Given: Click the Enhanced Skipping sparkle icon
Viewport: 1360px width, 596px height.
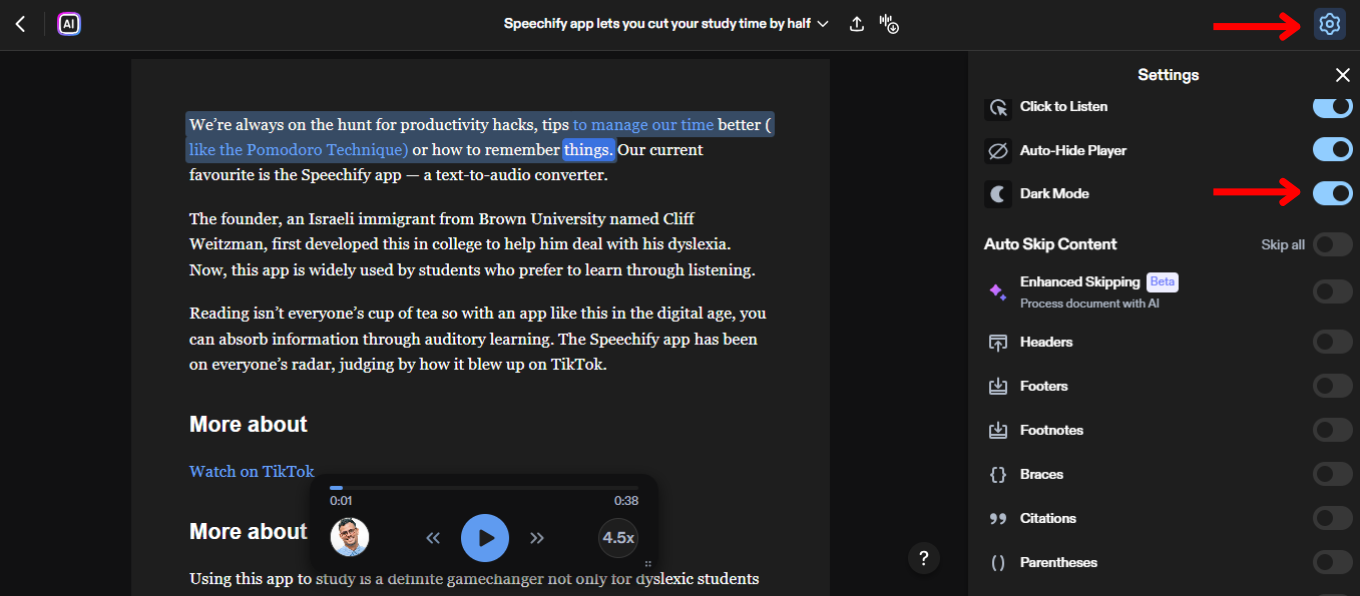Looking at the screenshot, I should 997,292.
